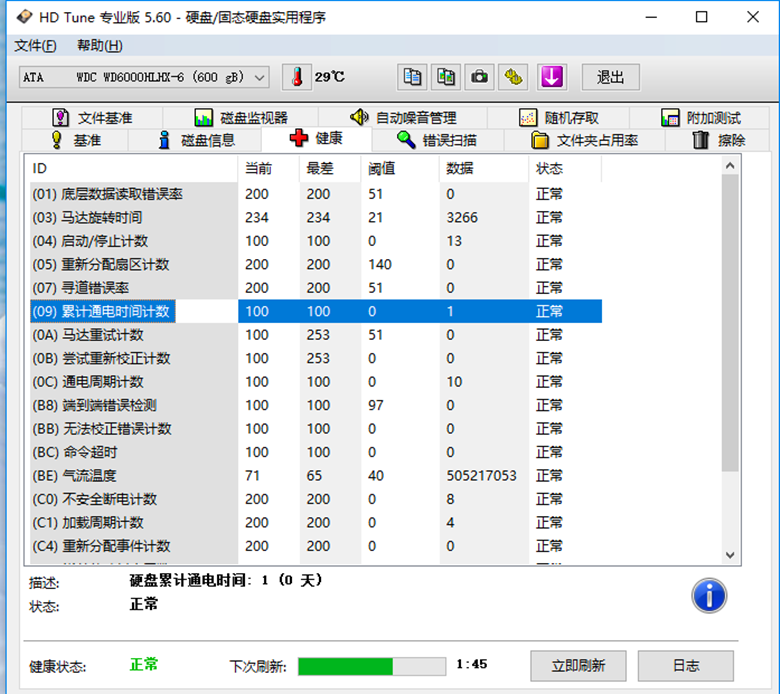Open the 日志 button

pyautogui.click(x=685, y=665)
